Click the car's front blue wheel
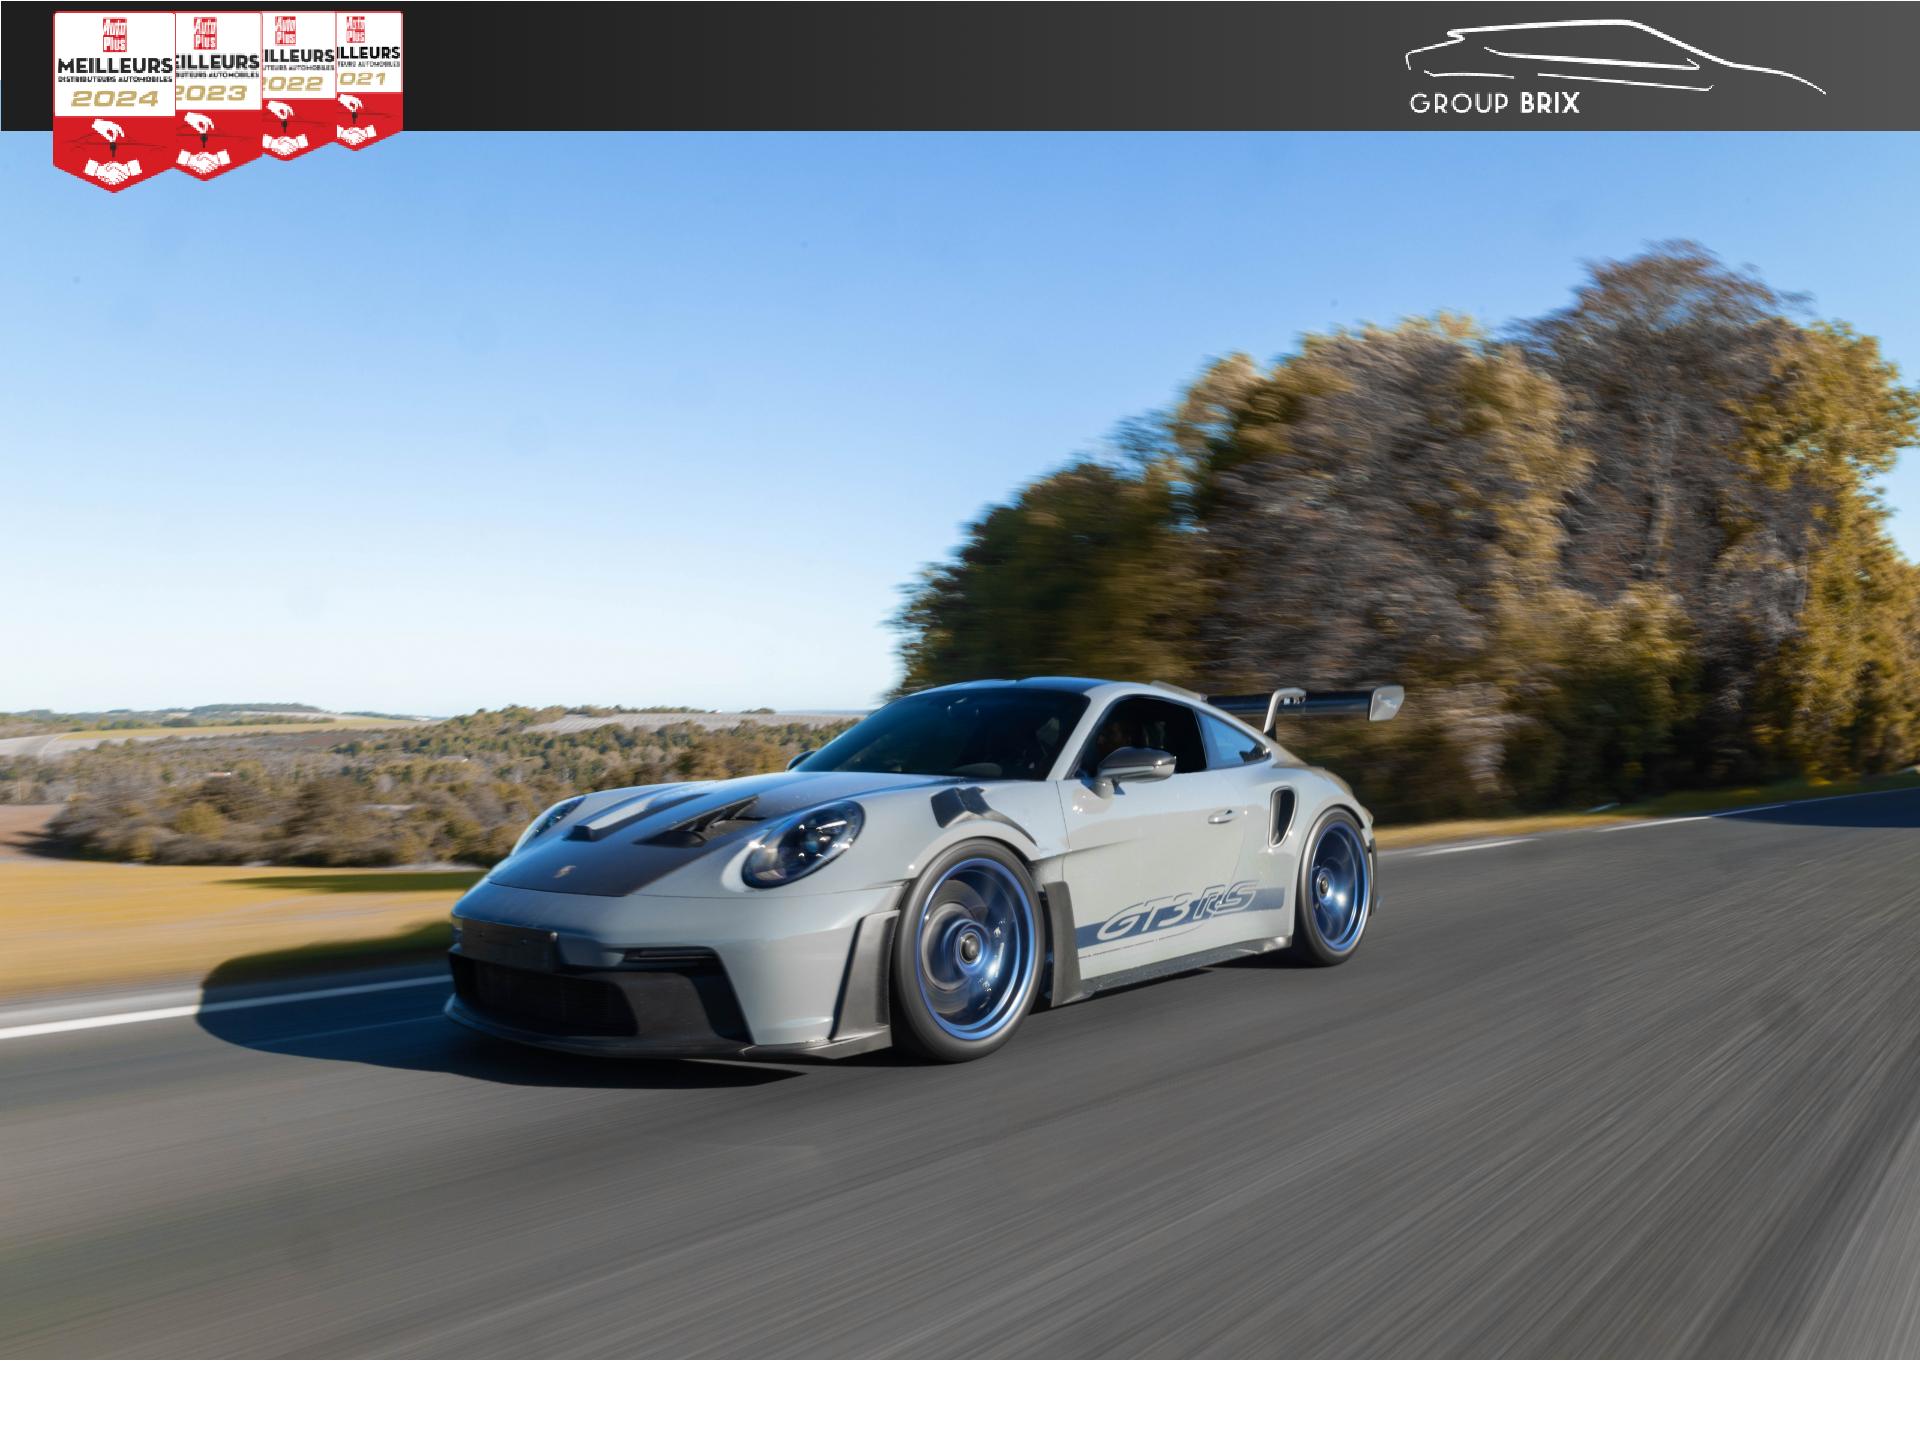 [966, 947]
